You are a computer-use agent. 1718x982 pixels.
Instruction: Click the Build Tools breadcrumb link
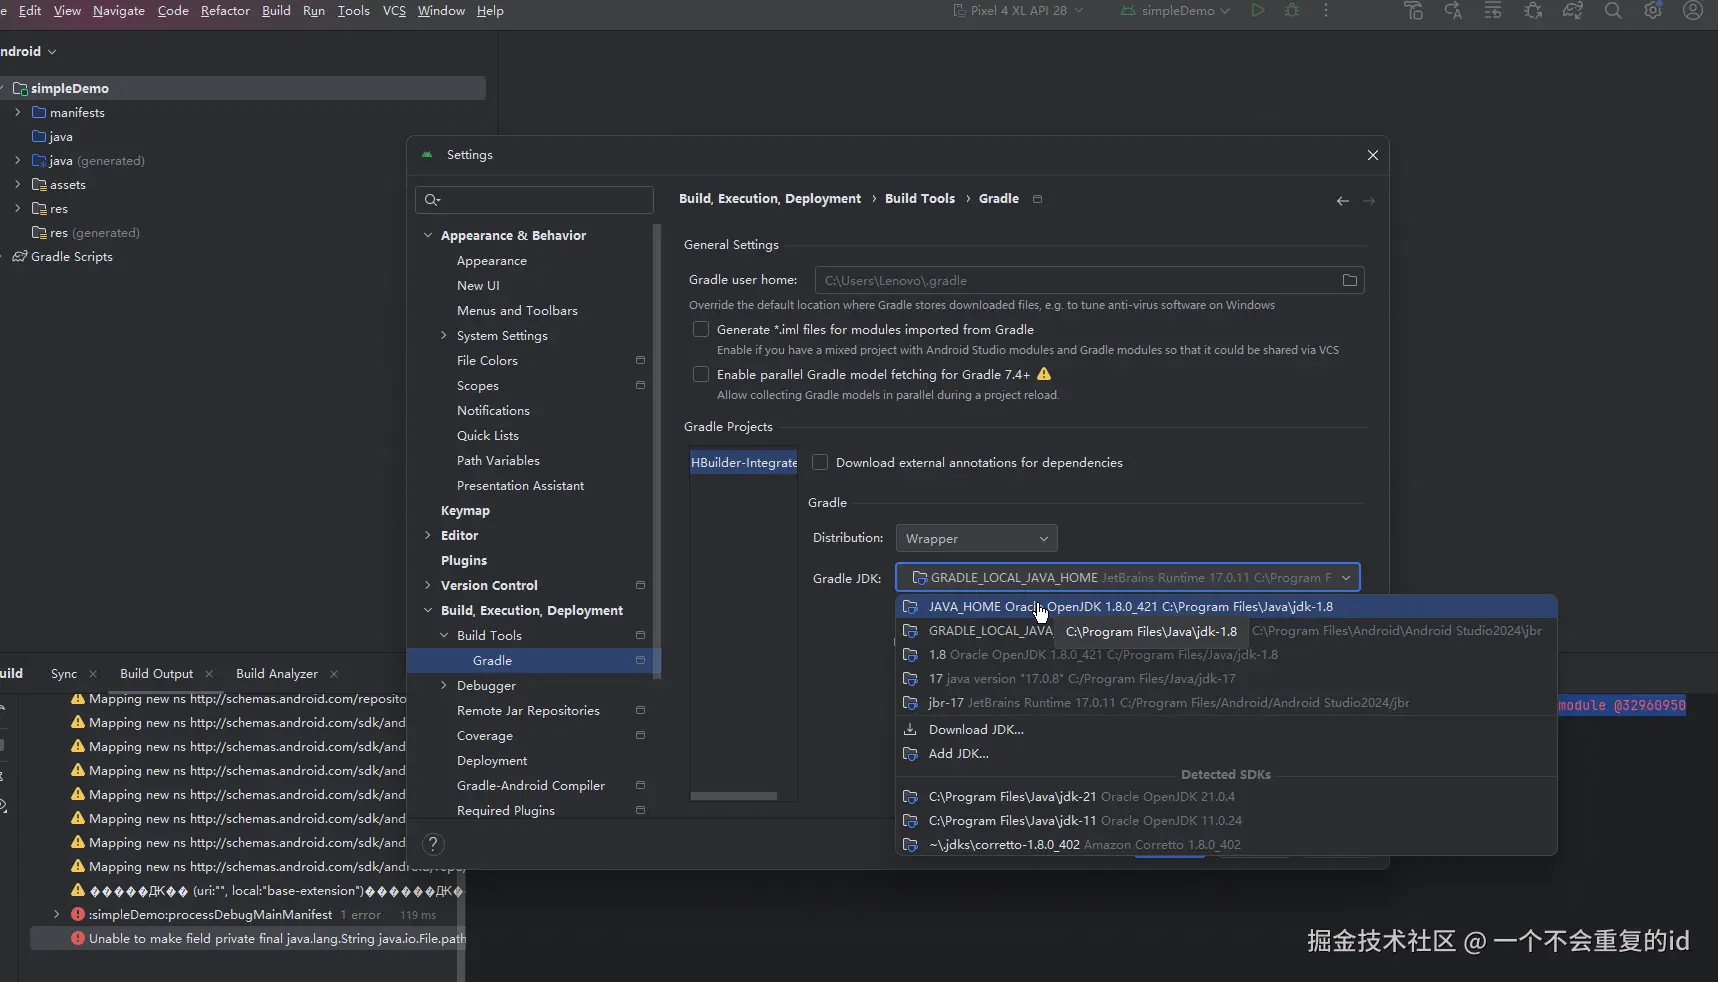920,199
